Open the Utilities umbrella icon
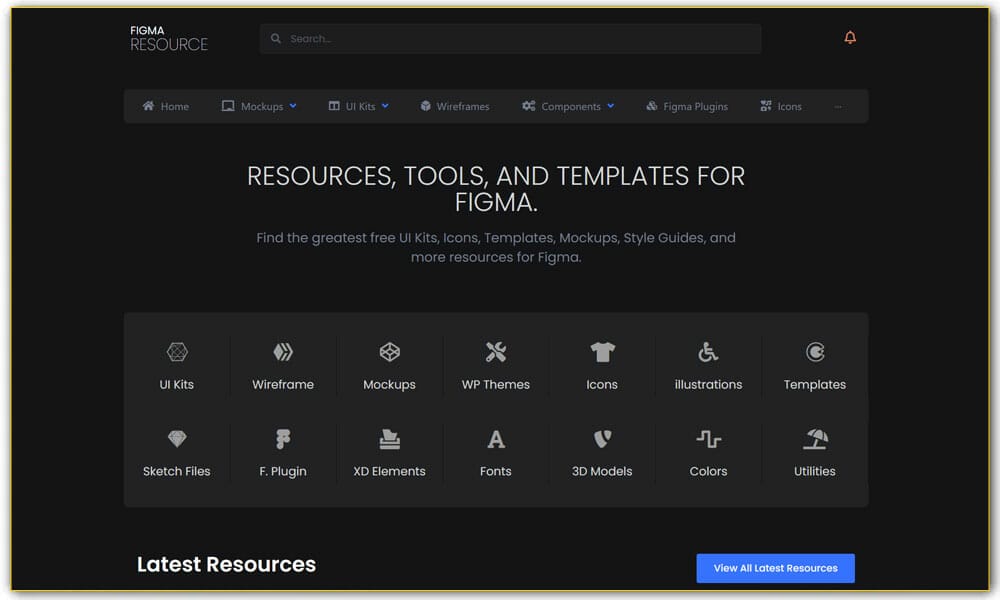This screenshot has width=1000, height=600. pyautogui.click(x=814, y=439)
